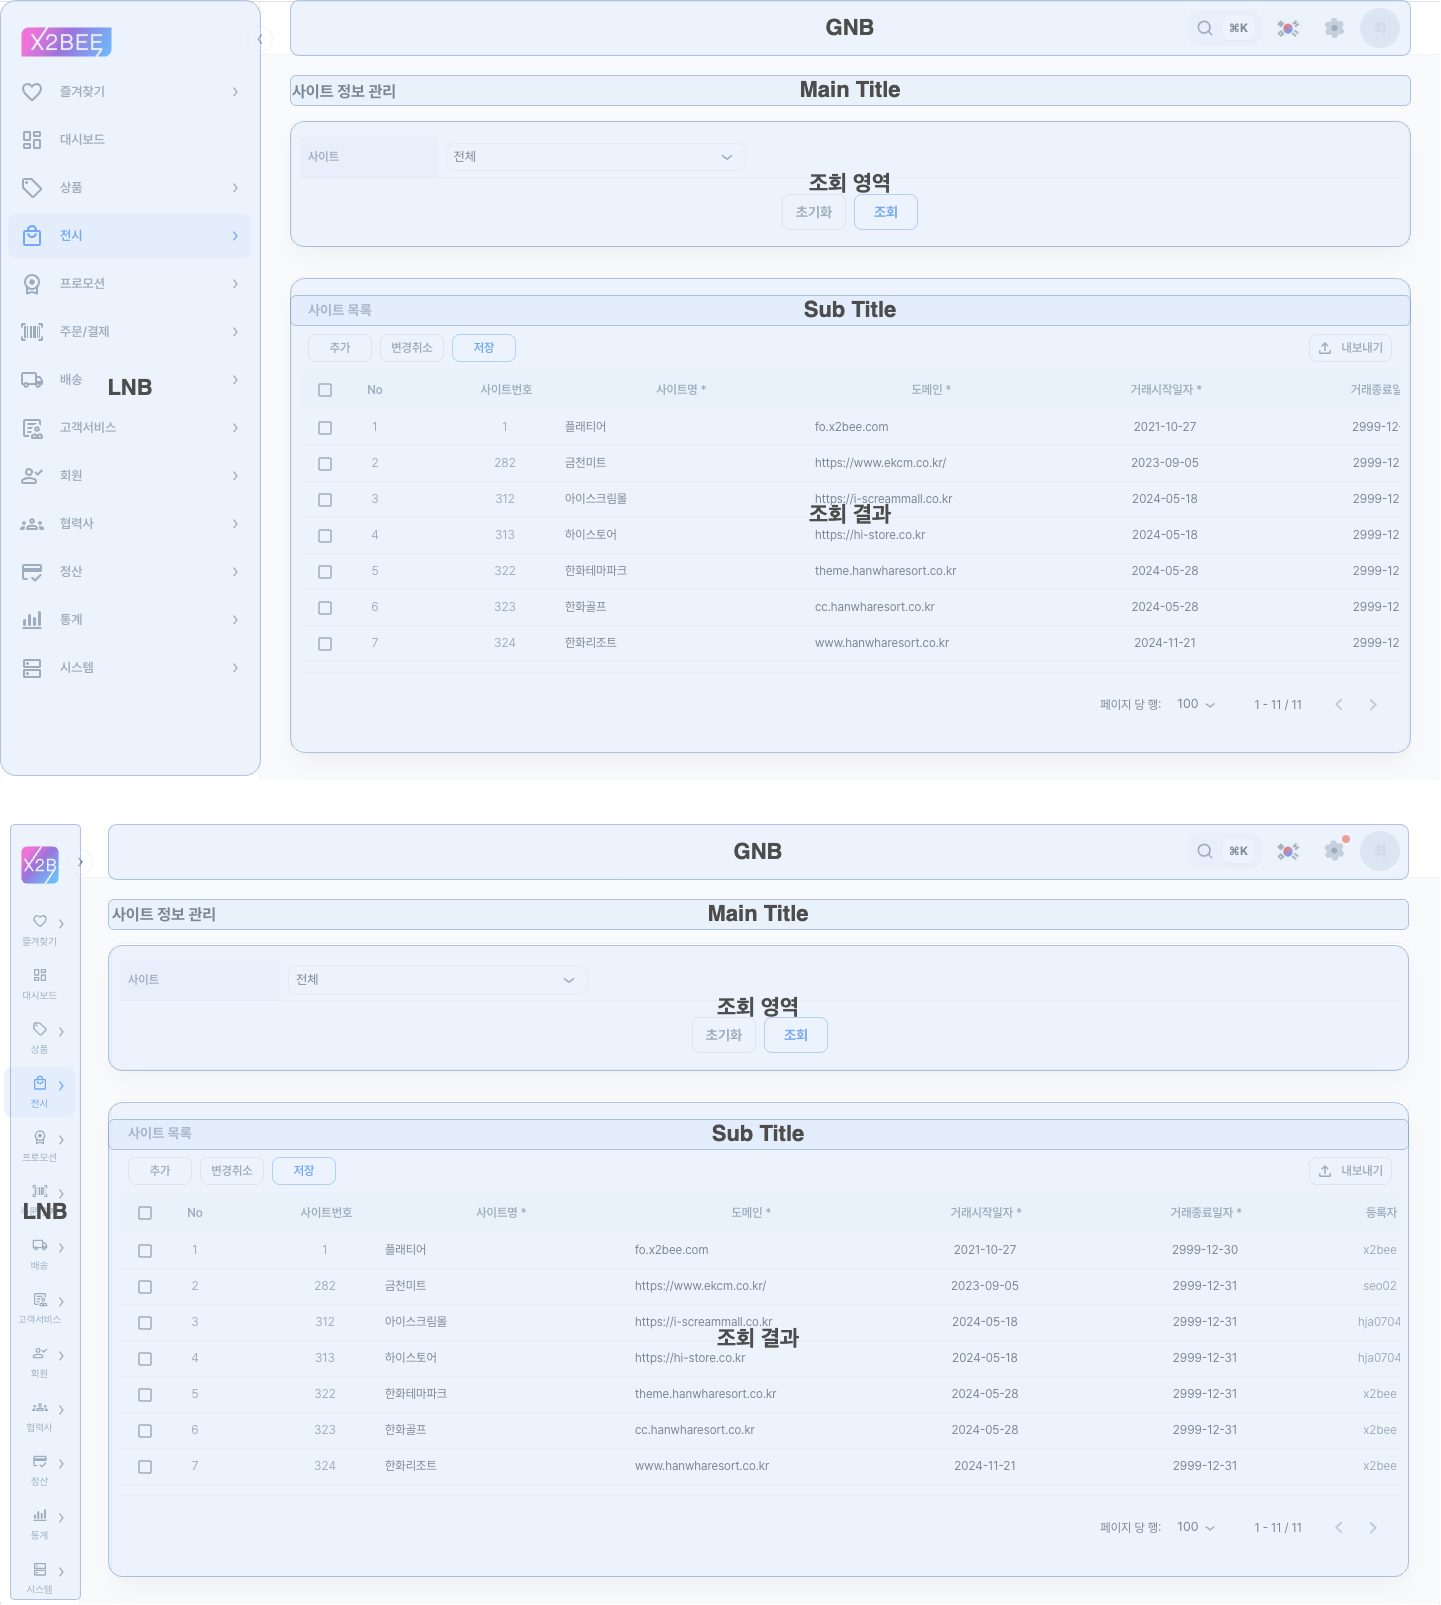Click 통계 bar chart icon in collapsed sidebar

40,1516
